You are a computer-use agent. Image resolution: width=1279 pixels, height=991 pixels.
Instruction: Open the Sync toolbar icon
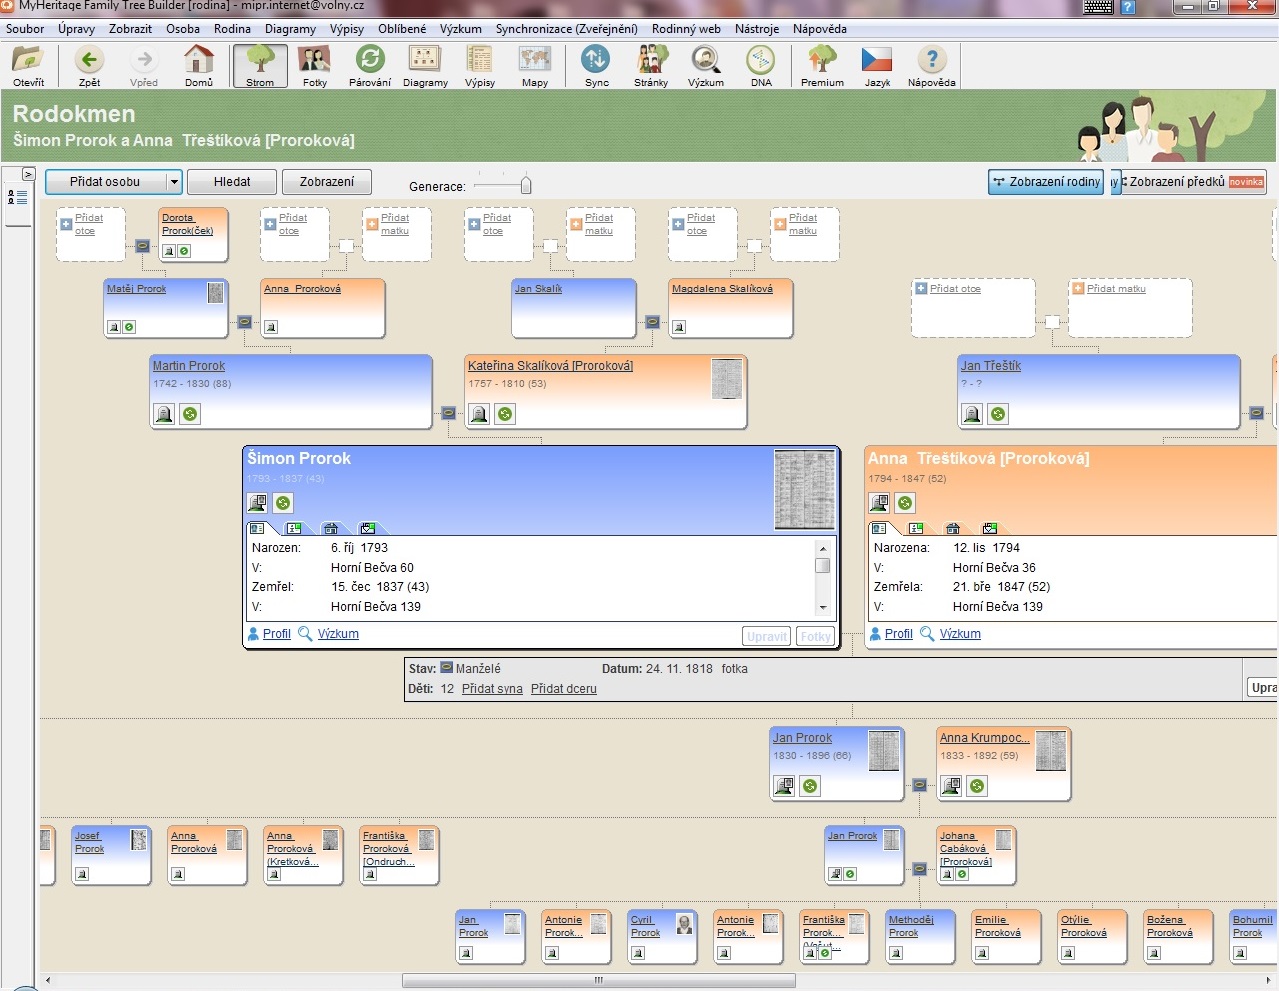(x=597, y=66)
